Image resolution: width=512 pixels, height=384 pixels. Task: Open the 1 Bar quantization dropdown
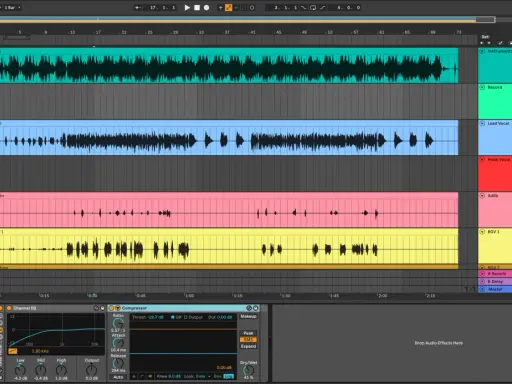pyautogui.click(x=12, y=7)
